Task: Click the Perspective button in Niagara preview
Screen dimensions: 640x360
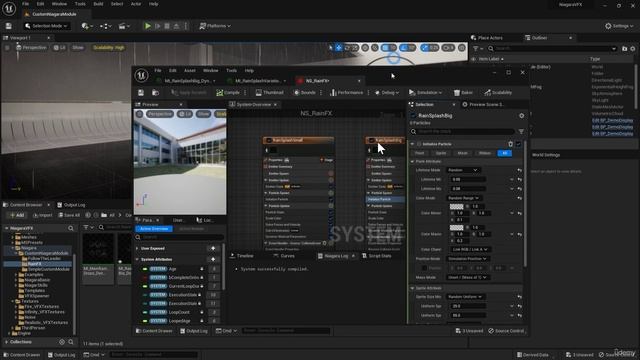Action: (160, 114)
